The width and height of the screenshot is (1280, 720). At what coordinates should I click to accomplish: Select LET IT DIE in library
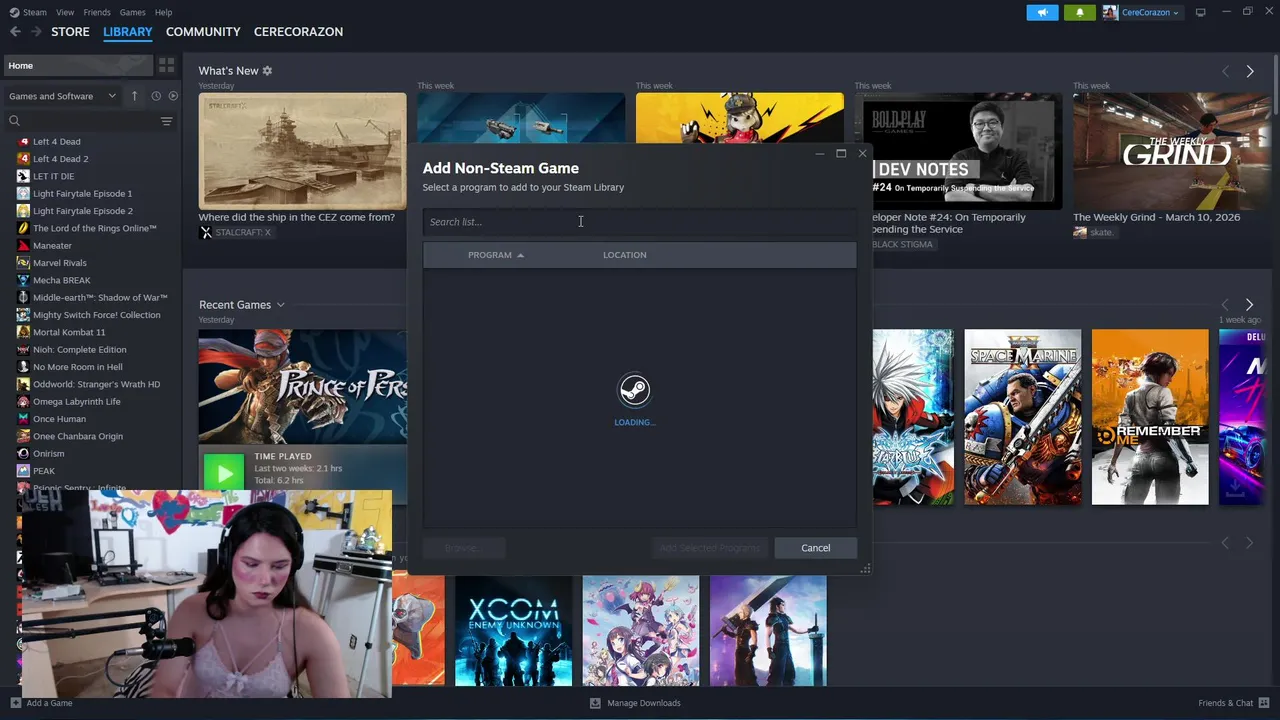53,176
